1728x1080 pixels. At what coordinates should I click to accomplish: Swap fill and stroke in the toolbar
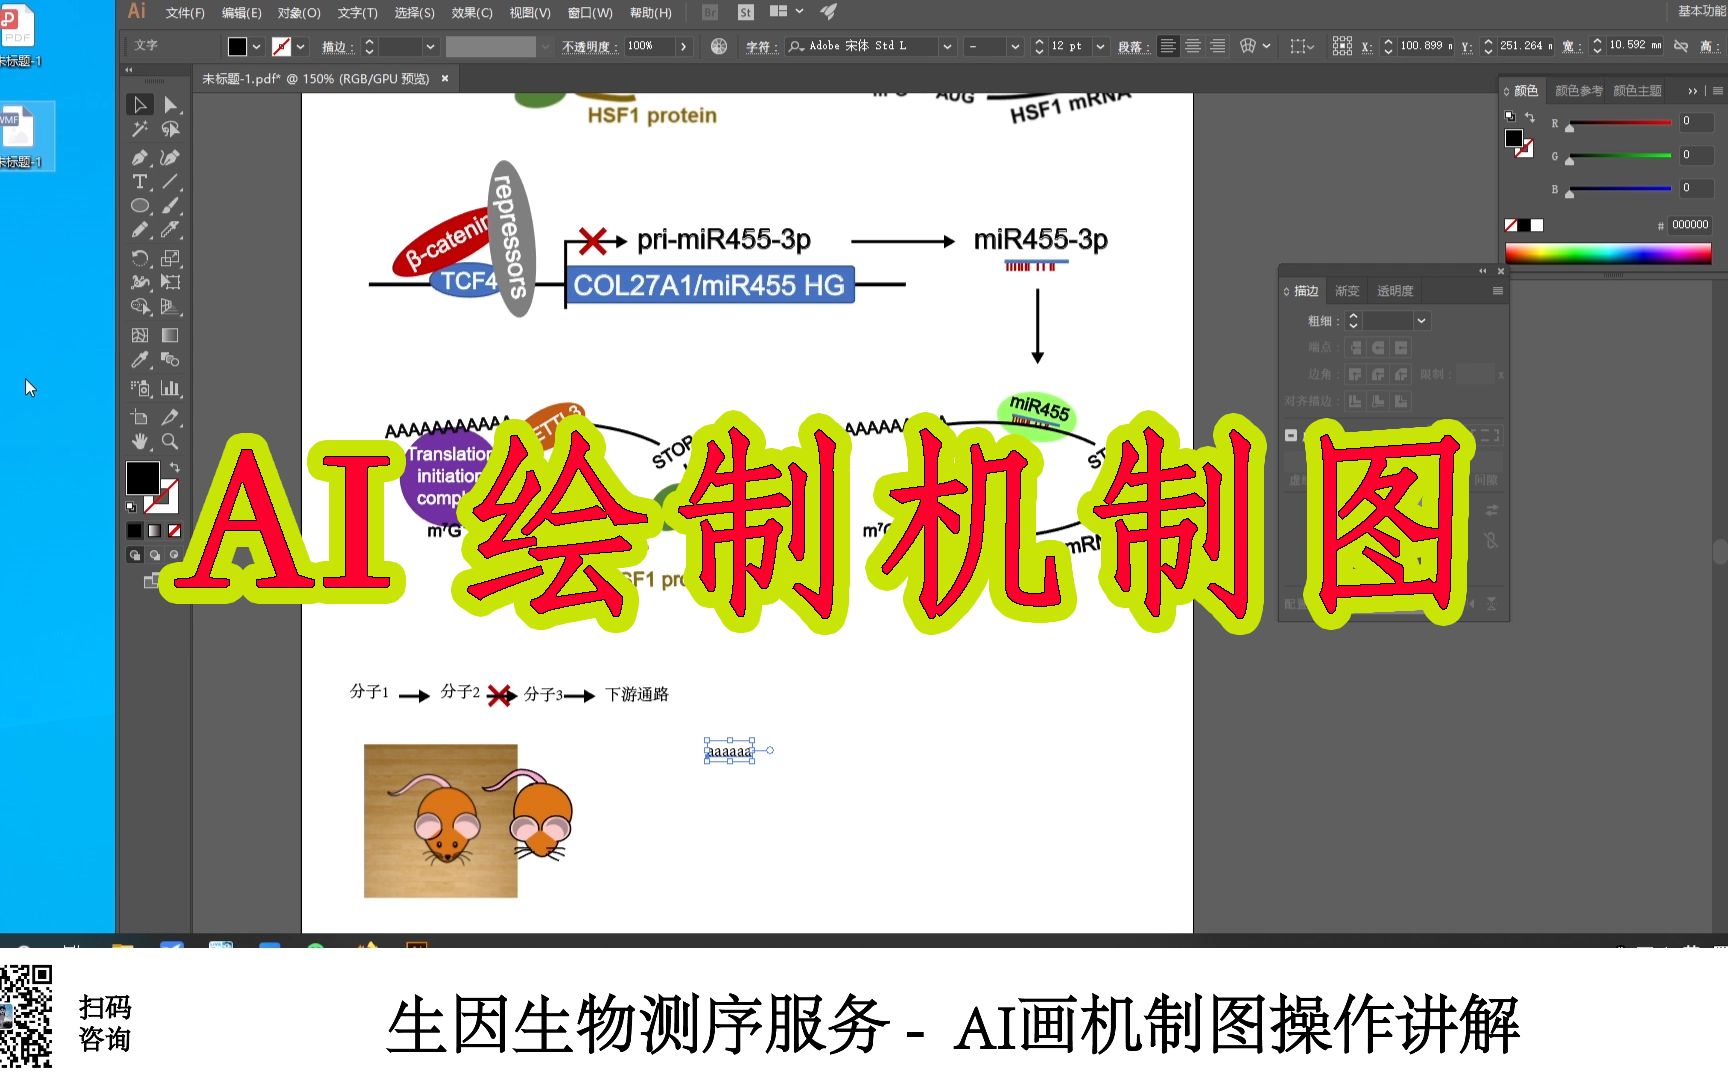[x=175, y=467]
